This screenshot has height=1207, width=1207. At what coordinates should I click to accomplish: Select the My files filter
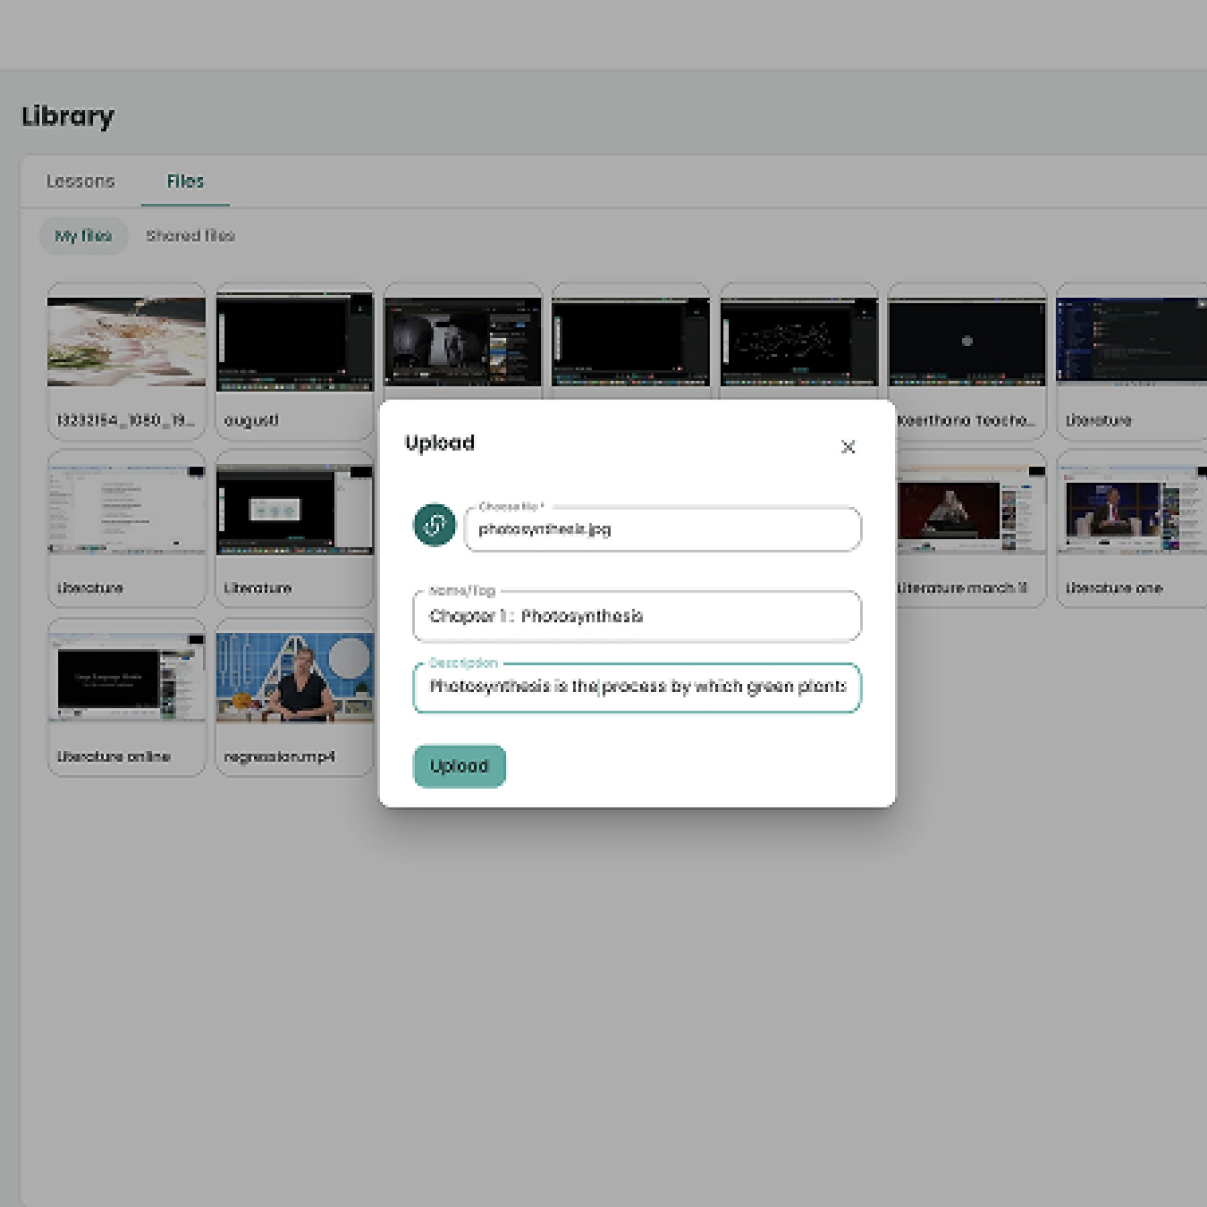[84, 236]
